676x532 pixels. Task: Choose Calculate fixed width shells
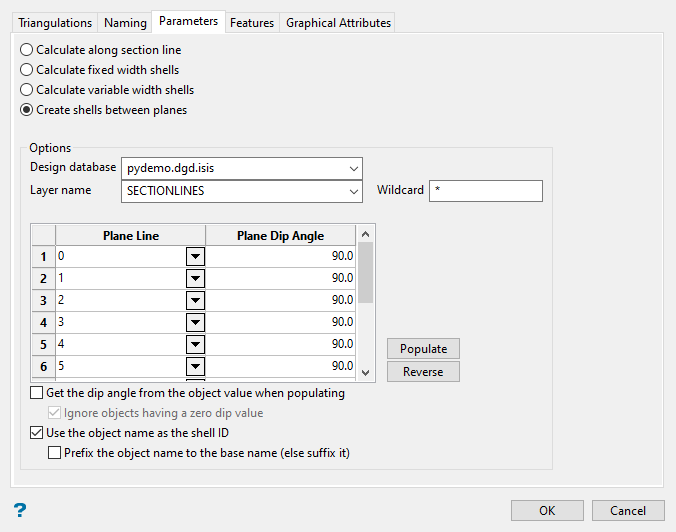click(27, 70)
